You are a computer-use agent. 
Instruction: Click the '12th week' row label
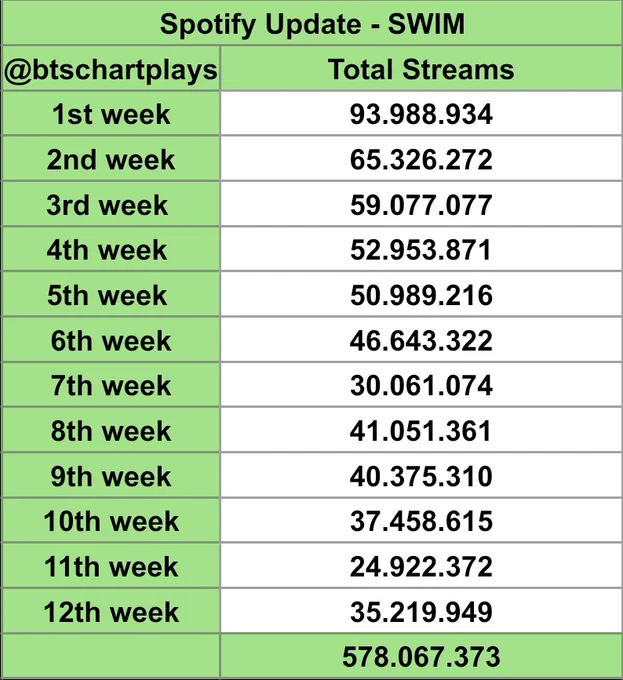pos(111,611)
